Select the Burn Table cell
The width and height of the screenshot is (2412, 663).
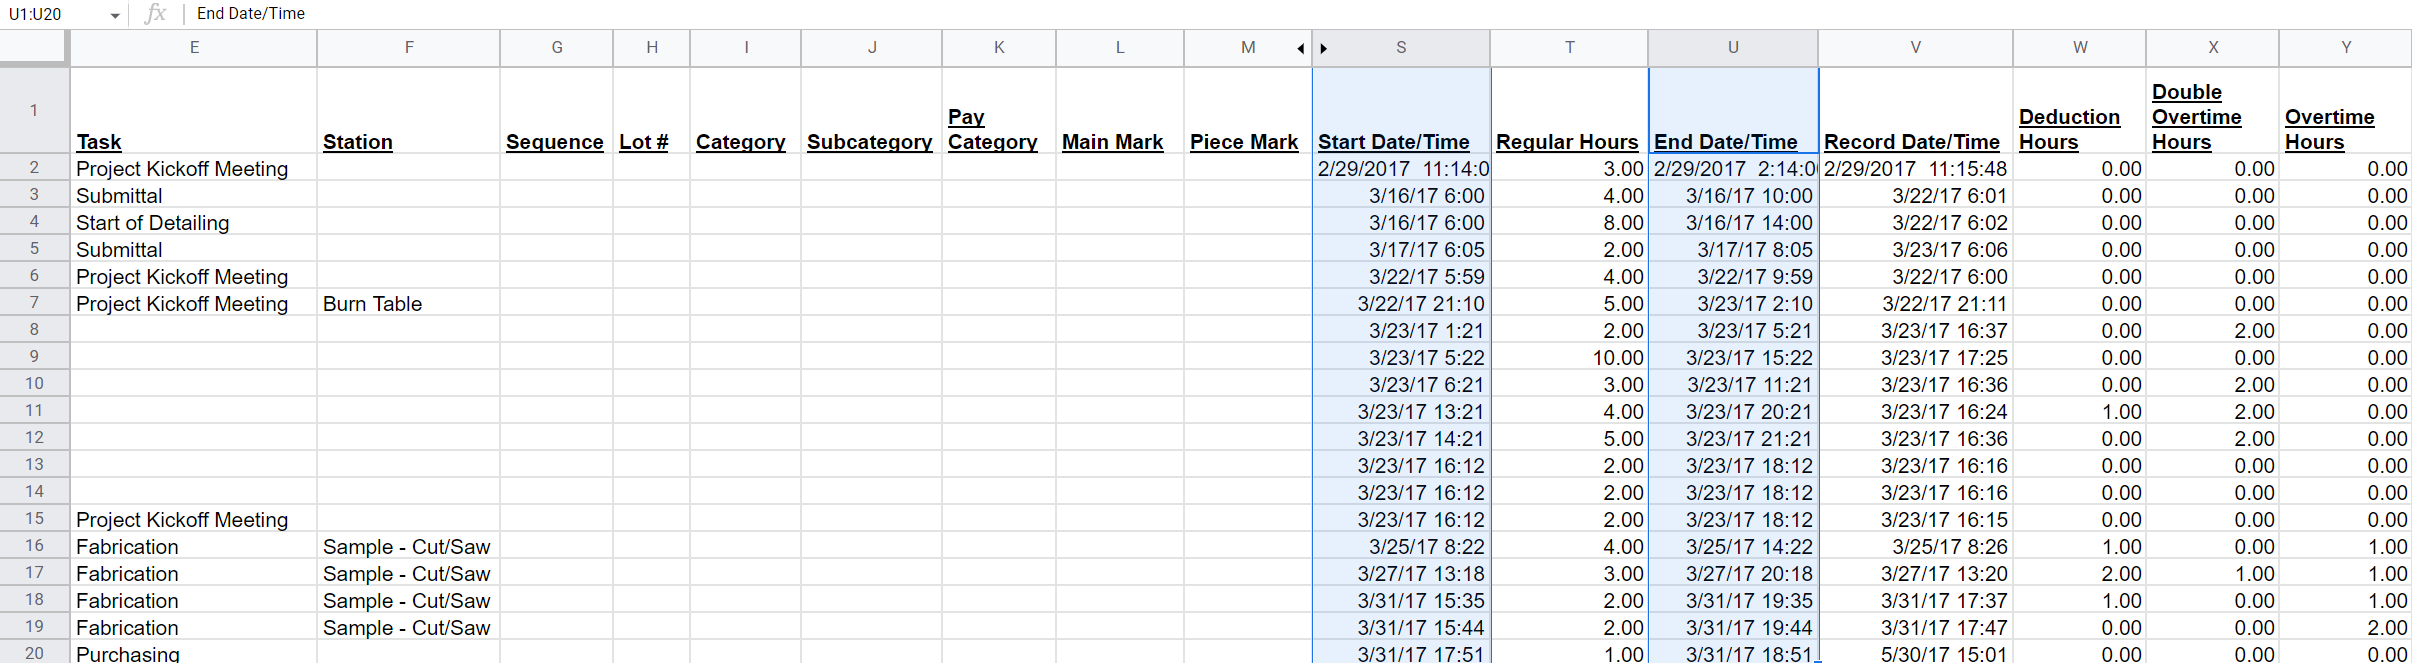point(408,304)
